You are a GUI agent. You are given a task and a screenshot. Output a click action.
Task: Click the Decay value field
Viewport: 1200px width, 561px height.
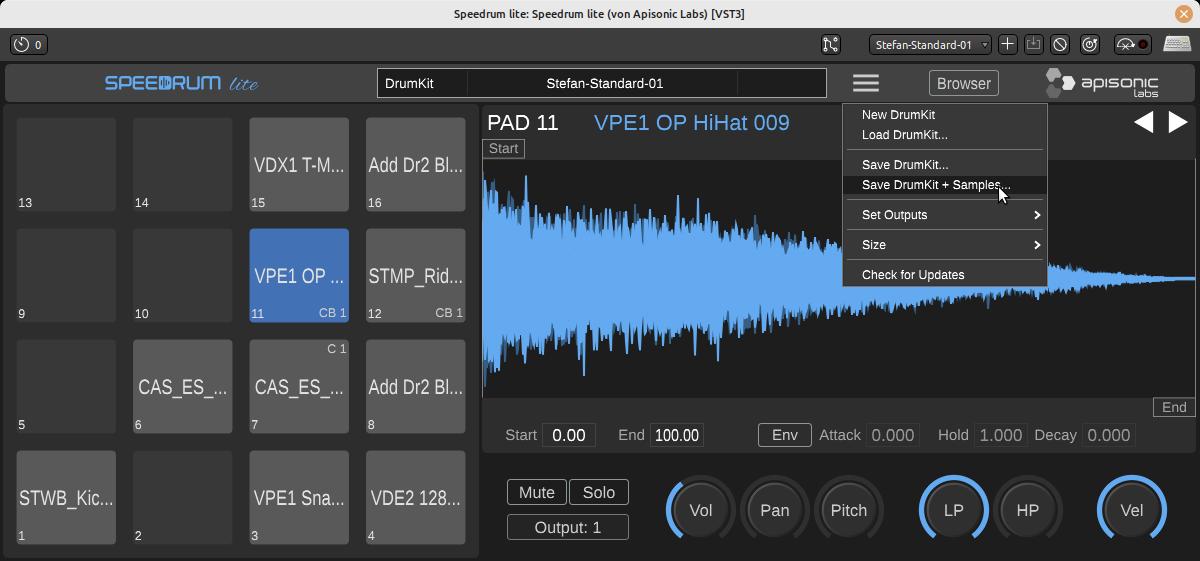[x=1108, y=435]
